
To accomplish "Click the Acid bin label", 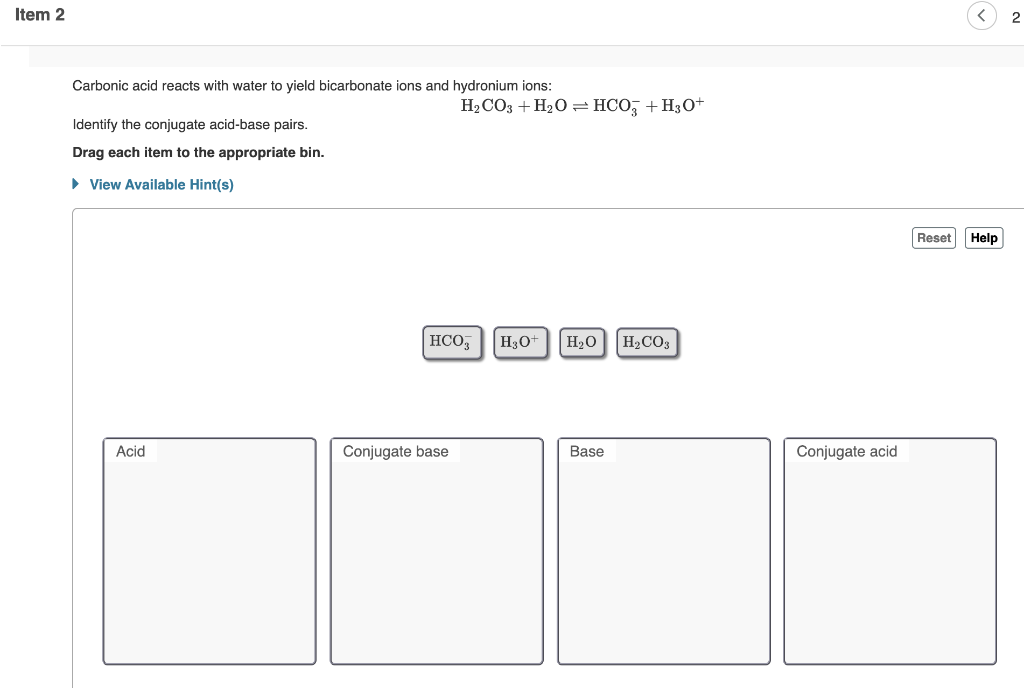I will click(x=131, y=451).
